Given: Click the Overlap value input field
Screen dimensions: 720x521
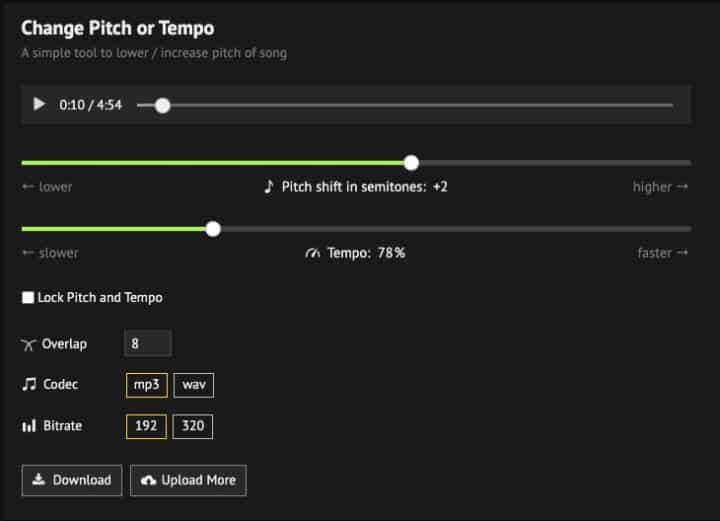Looking at the screenshot, I should (x=148, y=344).
